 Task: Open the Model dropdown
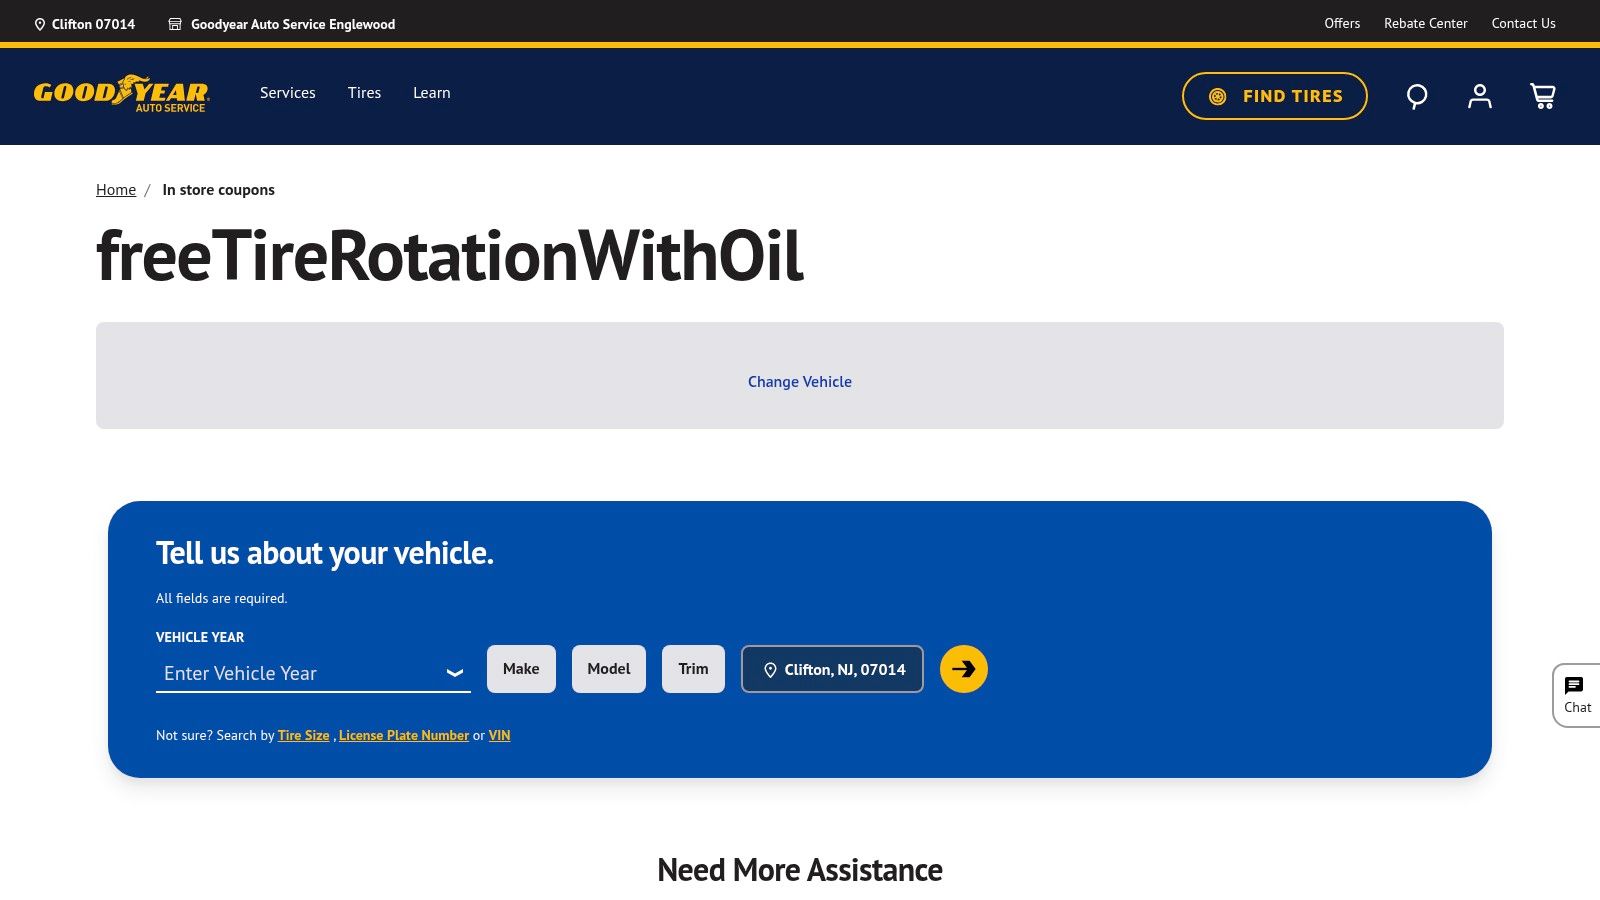pyautogui.click(x=608, y=668)
